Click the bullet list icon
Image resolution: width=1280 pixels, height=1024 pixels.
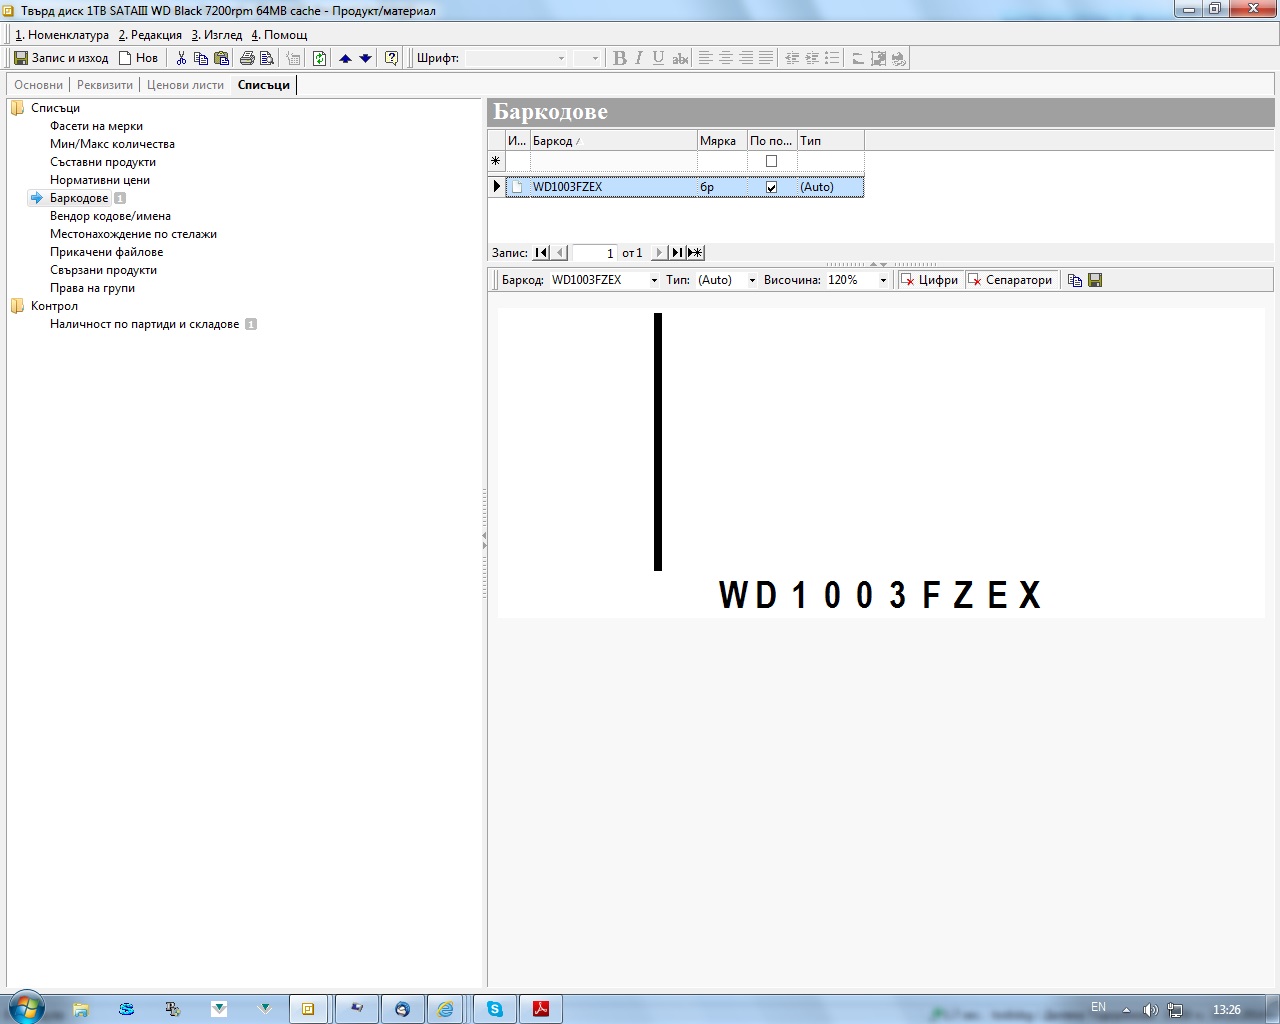click(x=832, y=58)
